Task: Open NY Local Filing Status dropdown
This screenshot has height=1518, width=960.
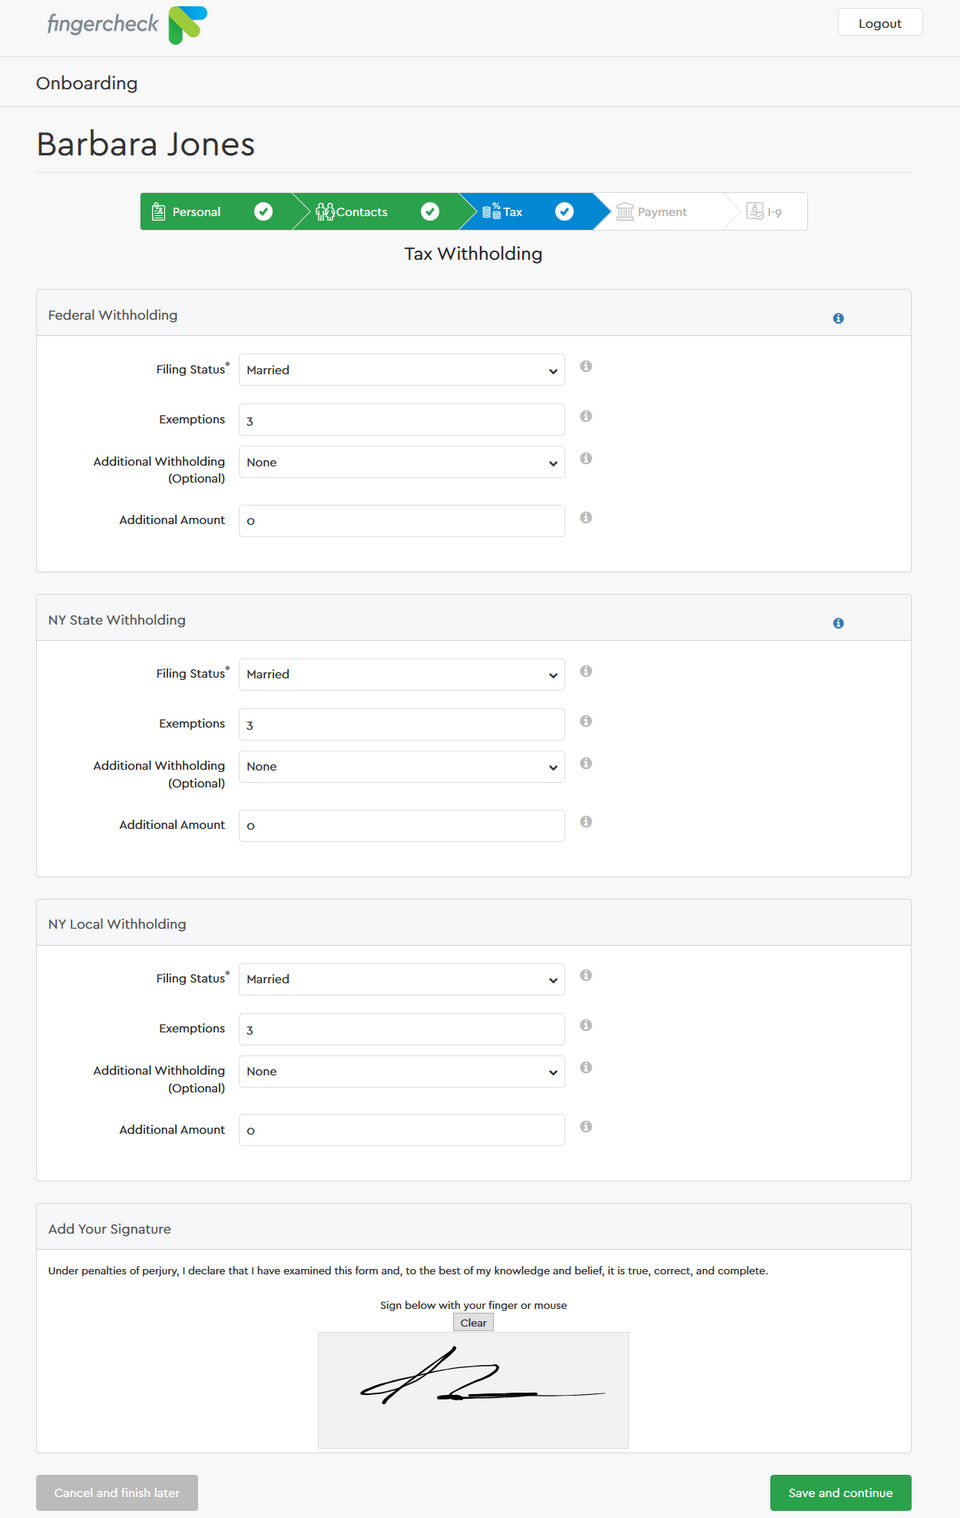Action: (401, 979)
